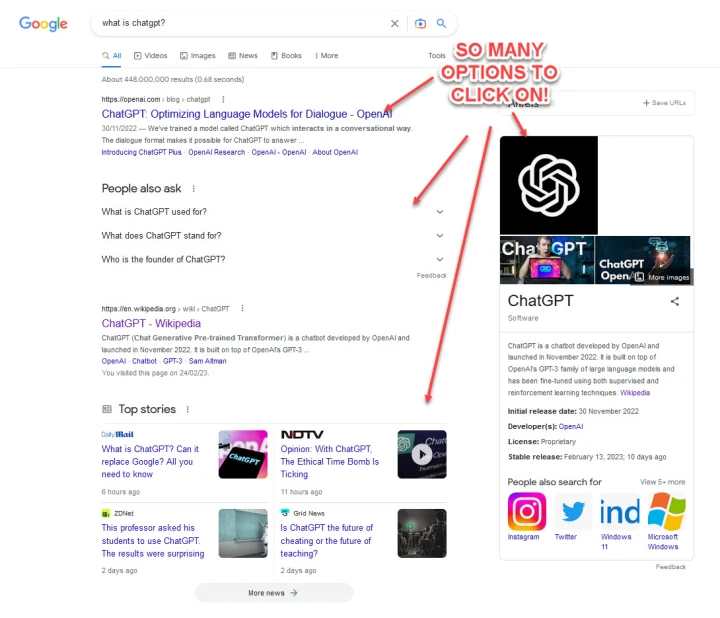This screenshot has height=618, width=720.
Task: Open the Grid News story thumbnail
Action: click(x=422, y=534)
